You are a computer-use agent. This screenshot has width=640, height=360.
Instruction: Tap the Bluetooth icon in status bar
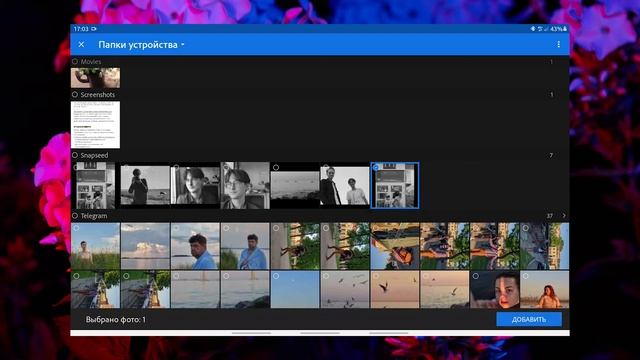click(x=533, y=29)
